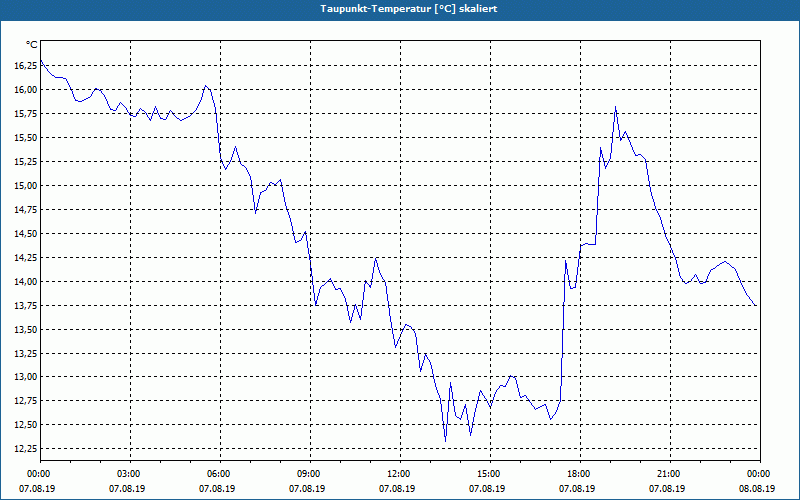Screen dimensions: 800x500
Task: Click the 13,00 y-axis label
Action: click(26, 377)
